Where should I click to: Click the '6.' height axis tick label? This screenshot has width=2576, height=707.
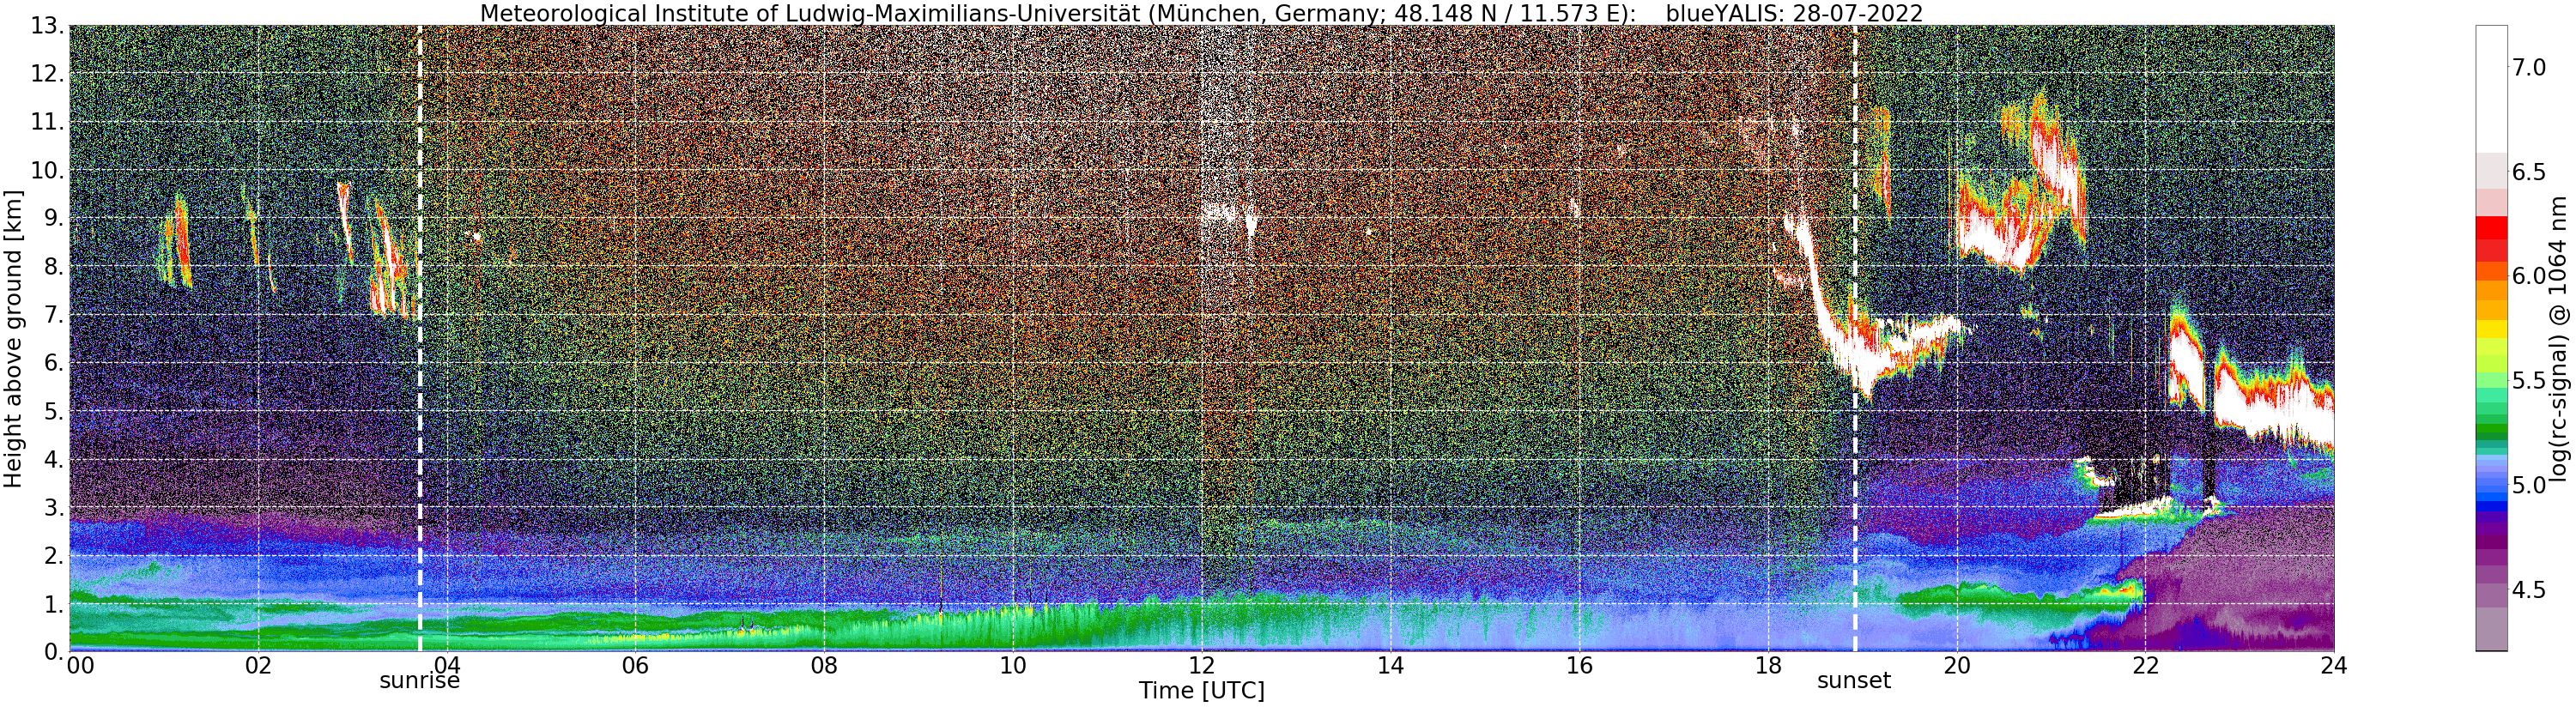(53, 363)
